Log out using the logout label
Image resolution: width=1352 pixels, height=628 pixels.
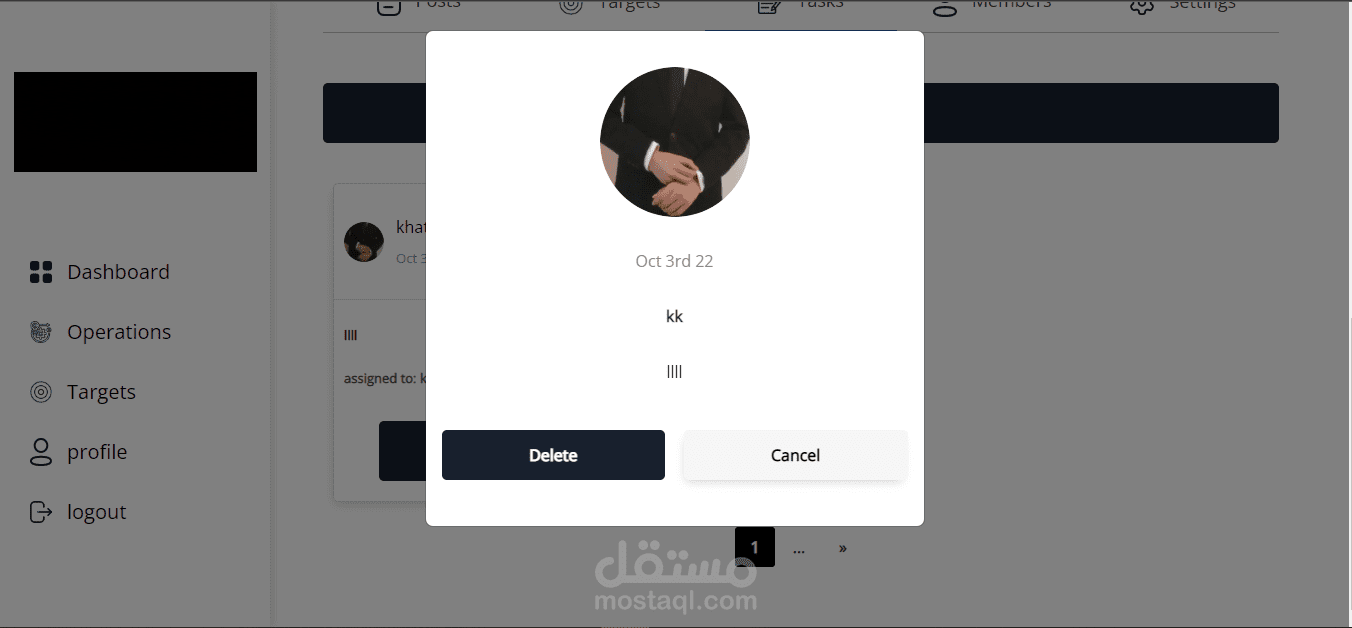97,512
